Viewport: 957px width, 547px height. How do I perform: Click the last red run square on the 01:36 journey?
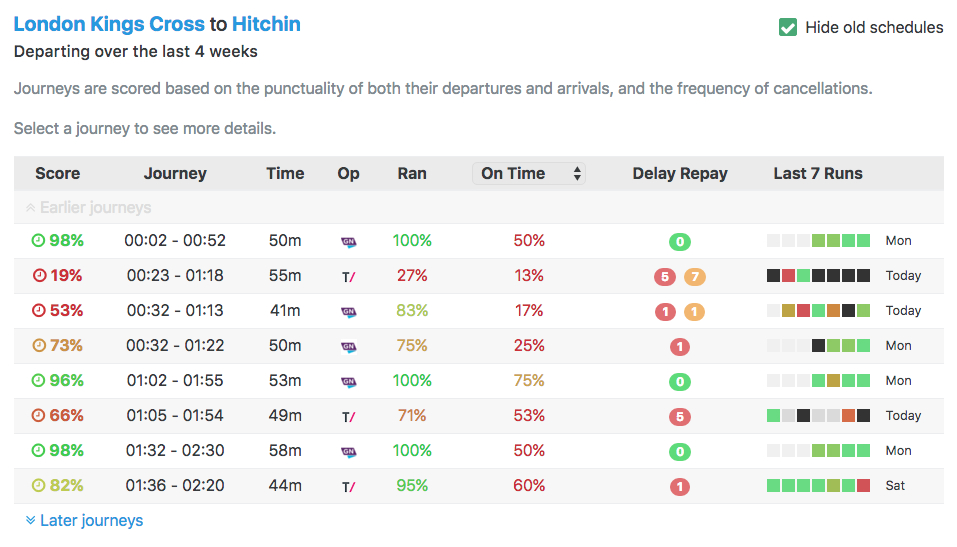tap(863, 486)
